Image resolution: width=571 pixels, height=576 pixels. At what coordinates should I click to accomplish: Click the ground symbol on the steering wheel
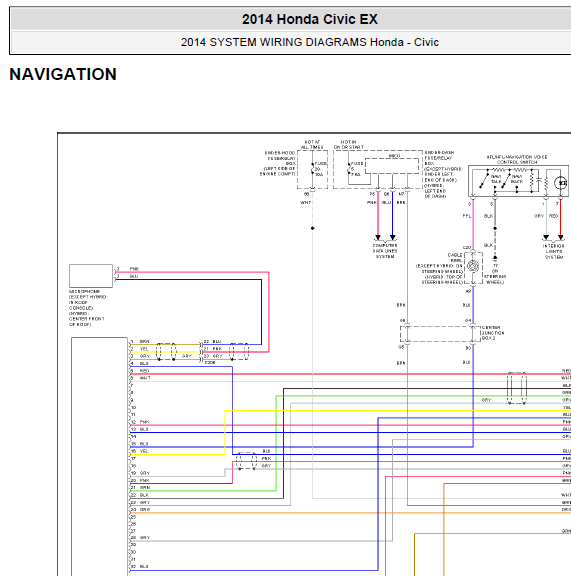495,258
